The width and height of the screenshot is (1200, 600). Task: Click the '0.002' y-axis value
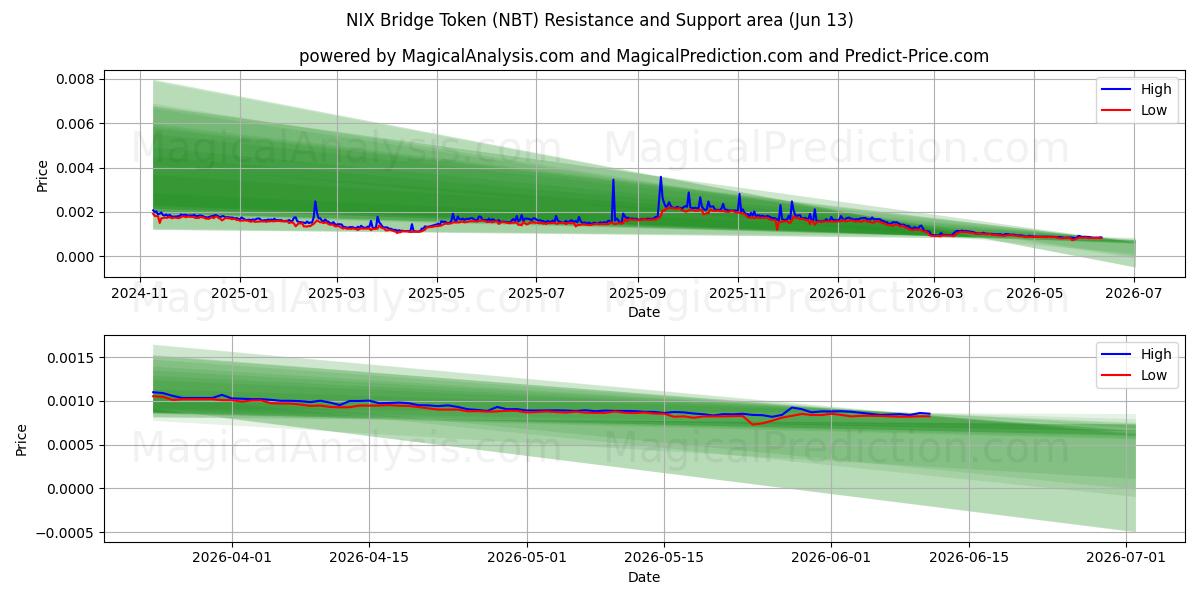pyautogui.click(x=76, y=212)
